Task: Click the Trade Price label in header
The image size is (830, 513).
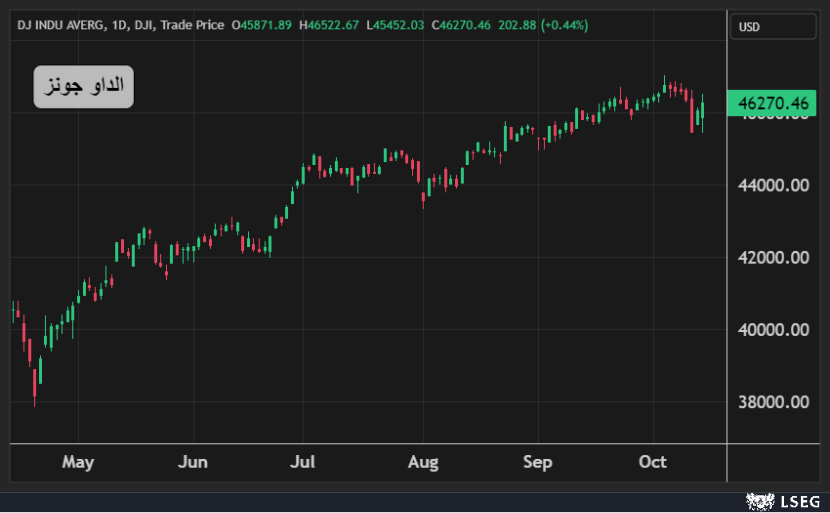Action: (x=191, y=24)
